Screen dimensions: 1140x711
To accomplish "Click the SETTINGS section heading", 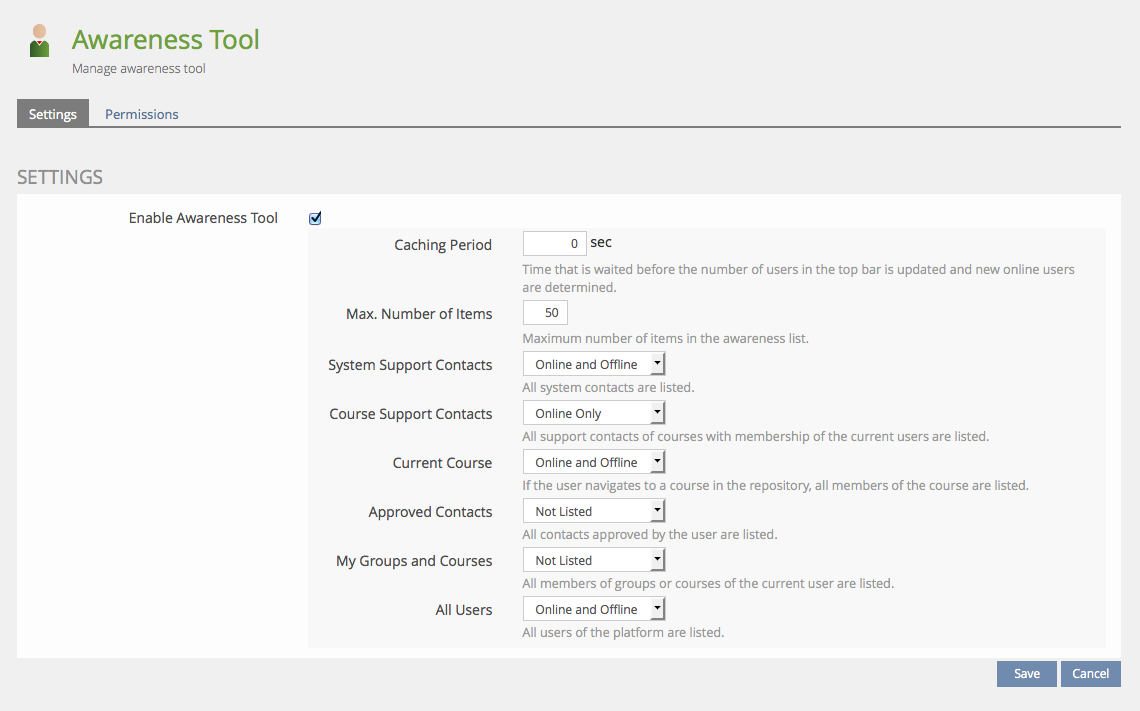I will pyautogui.click(x=60, y=177).
